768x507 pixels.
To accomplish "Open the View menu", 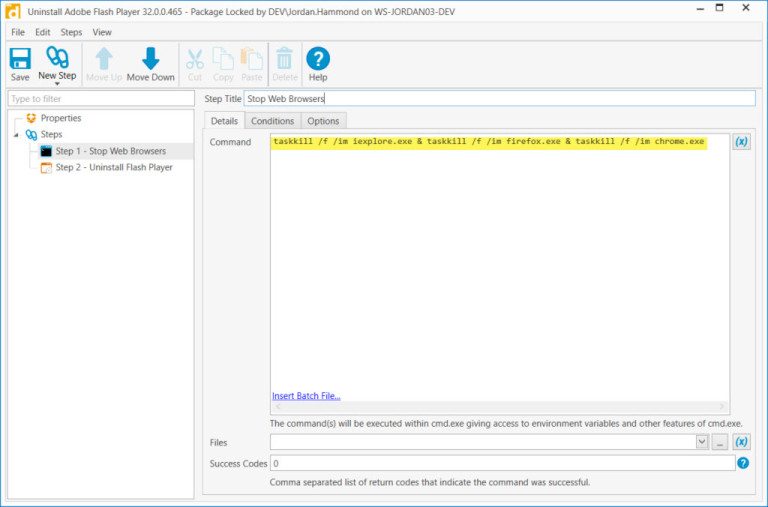I will click(x=102, y=32).
